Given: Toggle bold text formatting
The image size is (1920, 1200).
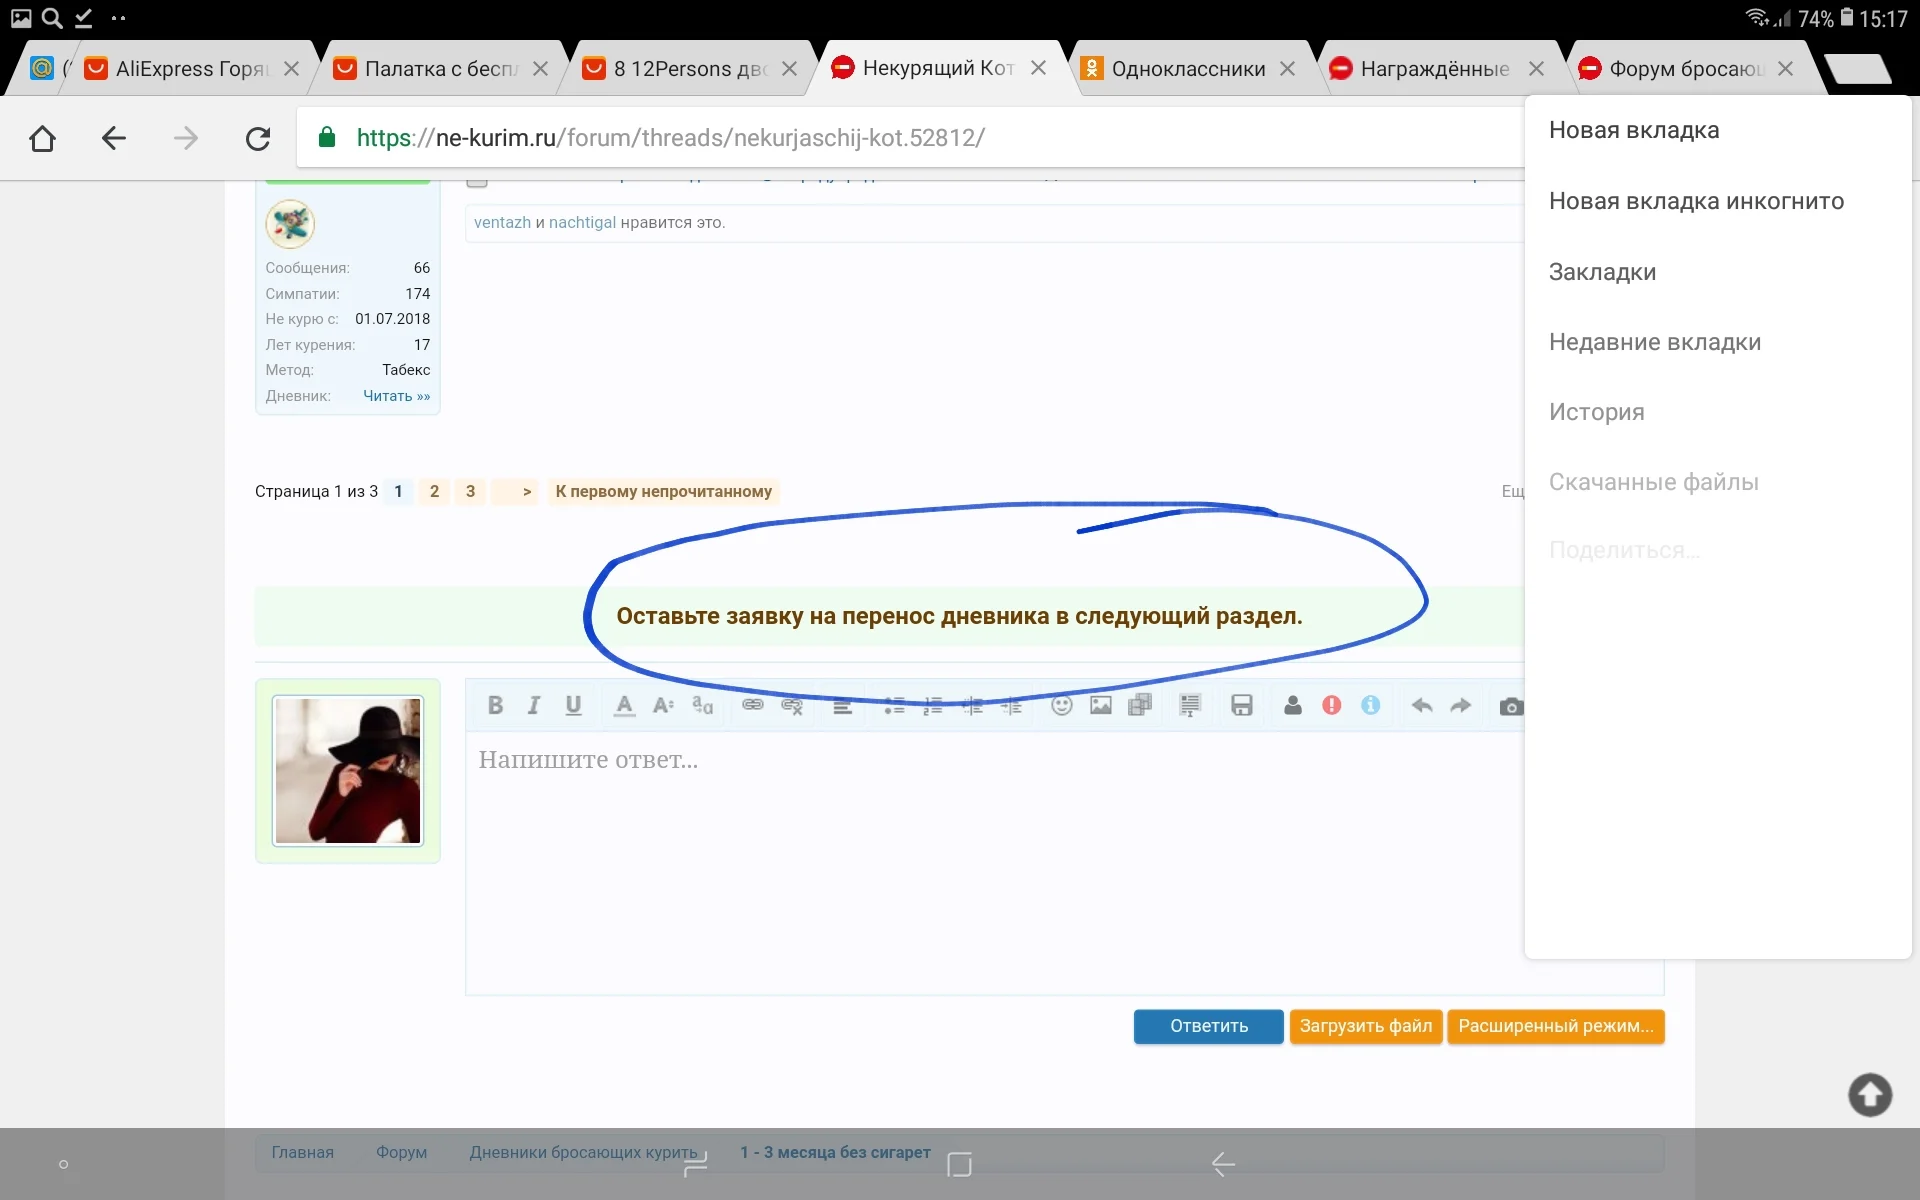Looking at the screenshot, I should click(x=495, y=705).
